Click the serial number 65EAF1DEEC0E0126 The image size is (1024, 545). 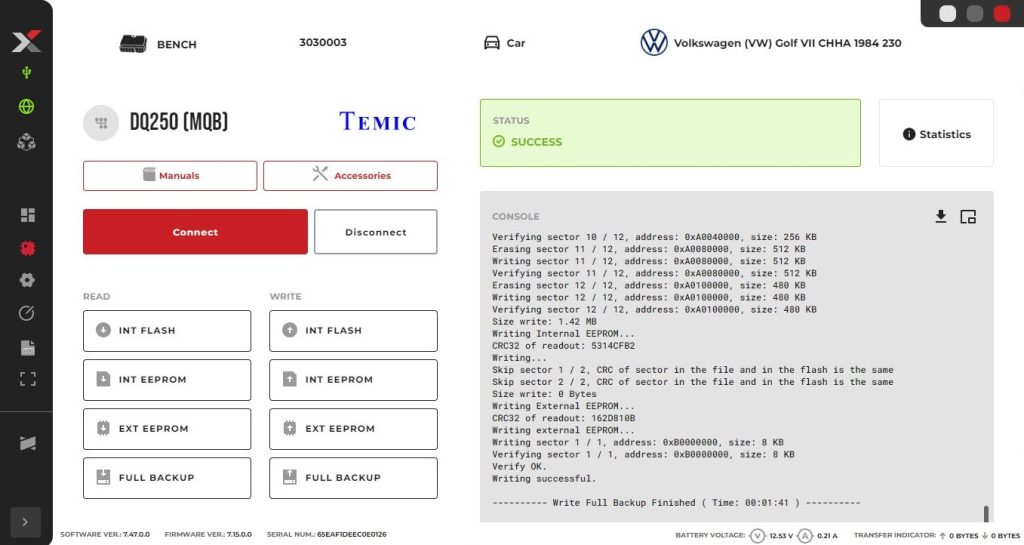[351, 535]
